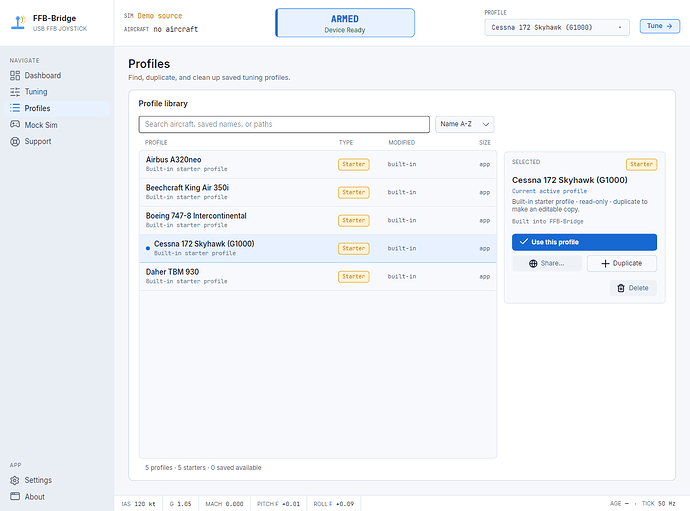Click the Profiles list icon in sidebar

click(15, 108)
